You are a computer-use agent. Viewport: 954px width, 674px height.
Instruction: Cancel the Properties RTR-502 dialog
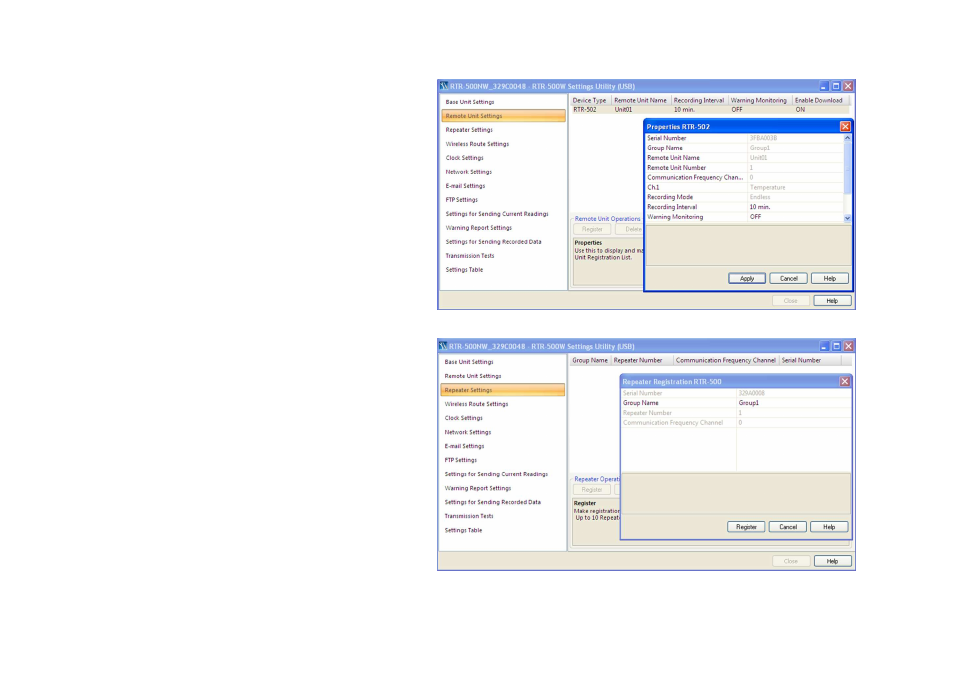coord(789,279)
